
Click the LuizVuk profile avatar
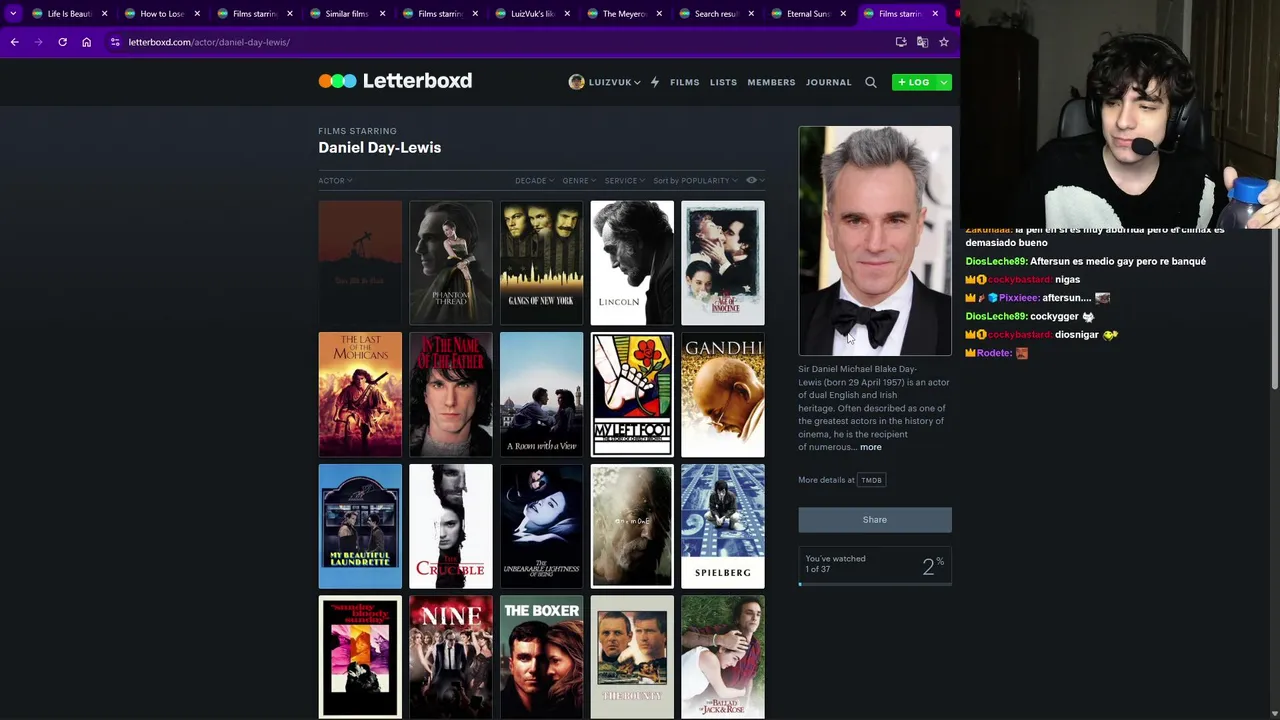point(576,82)
